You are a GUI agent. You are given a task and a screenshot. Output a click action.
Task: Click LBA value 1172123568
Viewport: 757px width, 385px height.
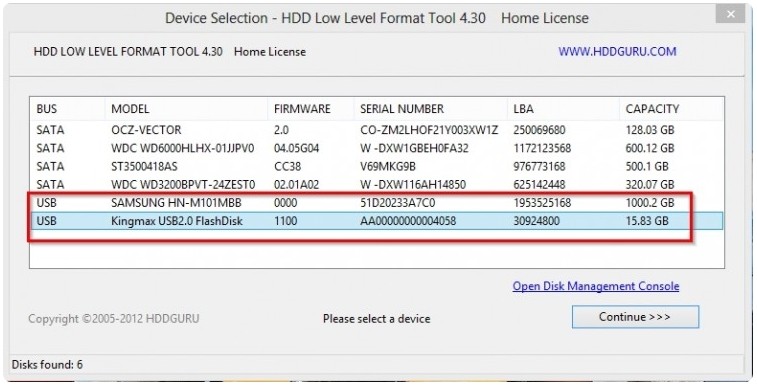[542, 148]
